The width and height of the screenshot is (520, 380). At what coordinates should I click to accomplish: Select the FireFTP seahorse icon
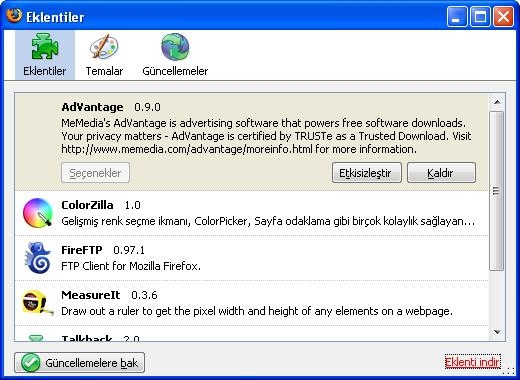38,258
